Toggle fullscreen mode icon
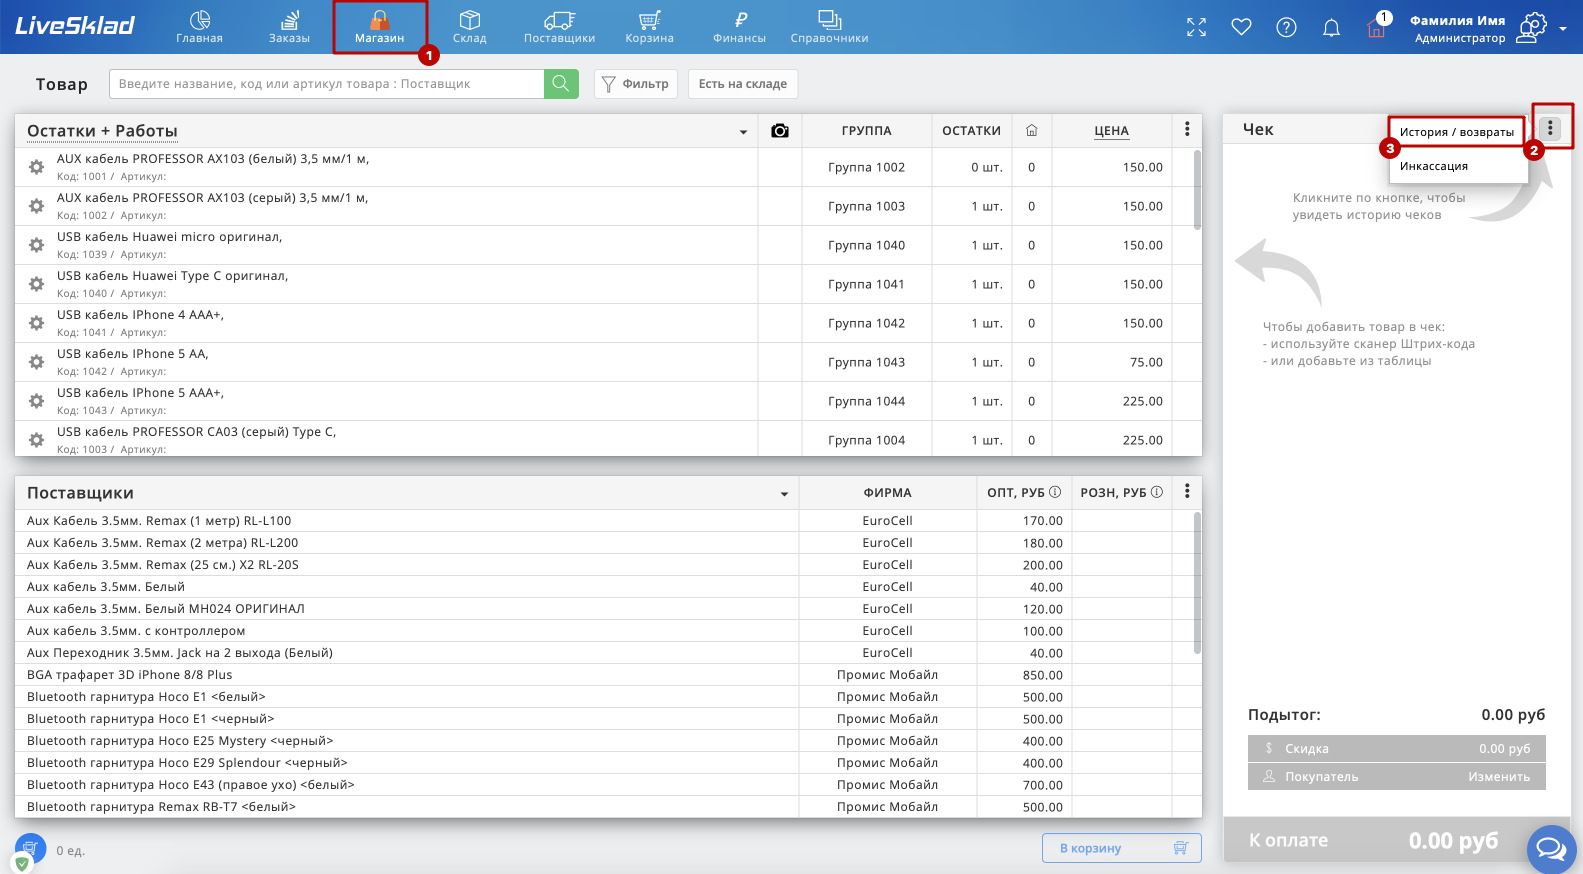Viewport: 1583px width, 874px height. point(1196,27)
